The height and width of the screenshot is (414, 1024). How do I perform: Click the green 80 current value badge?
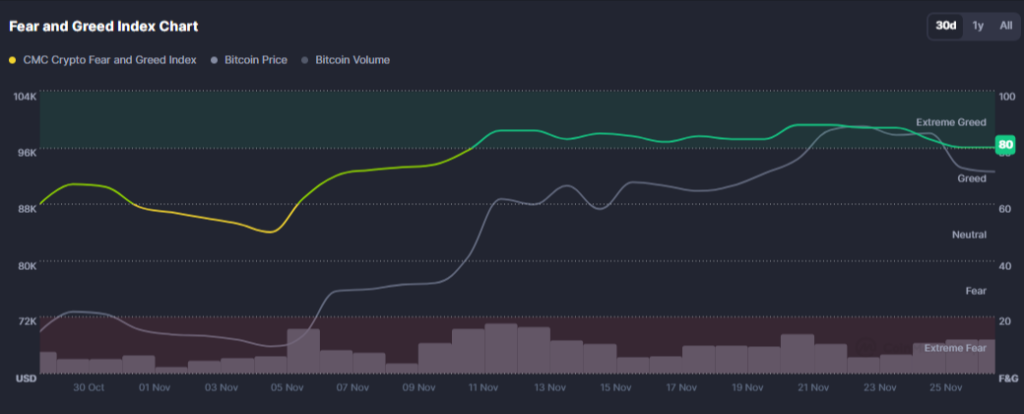click(1006, 146)
